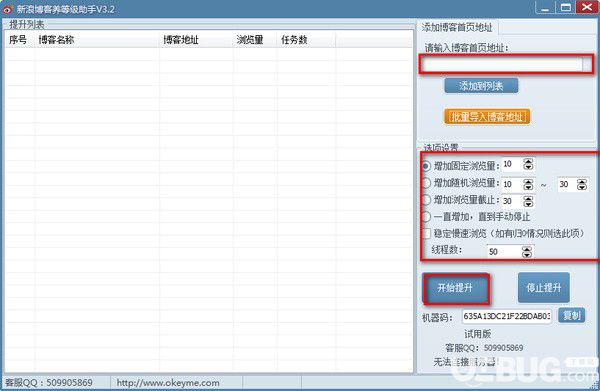
Task: Select the 一直增加，直到手动停止 radio option
Action: click(x=426, y=217)
